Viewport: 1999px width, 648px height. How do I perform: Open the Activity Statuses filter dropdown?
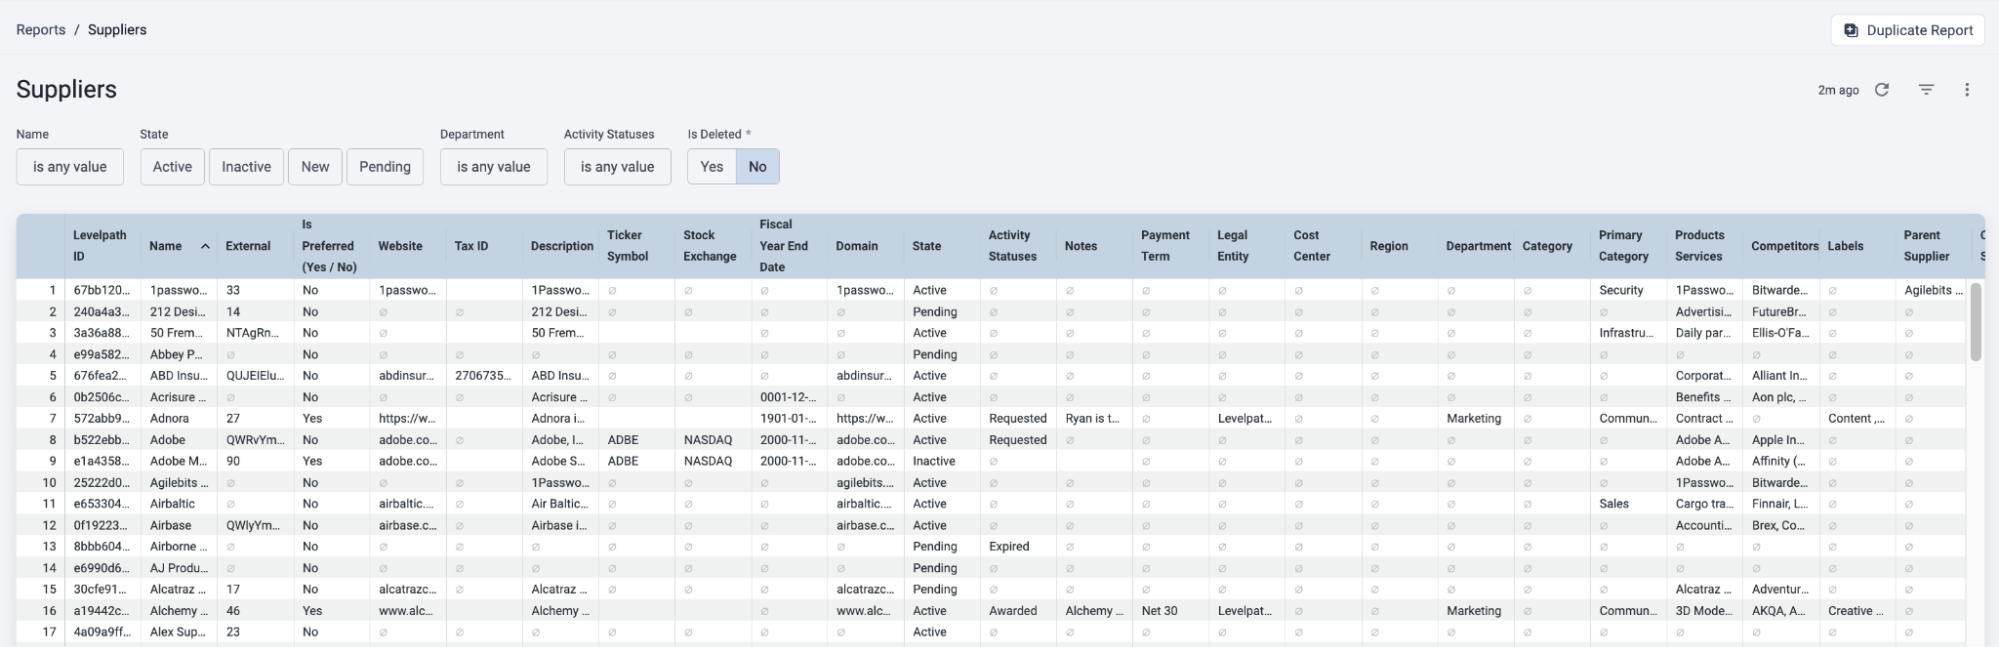click(617, 167)
